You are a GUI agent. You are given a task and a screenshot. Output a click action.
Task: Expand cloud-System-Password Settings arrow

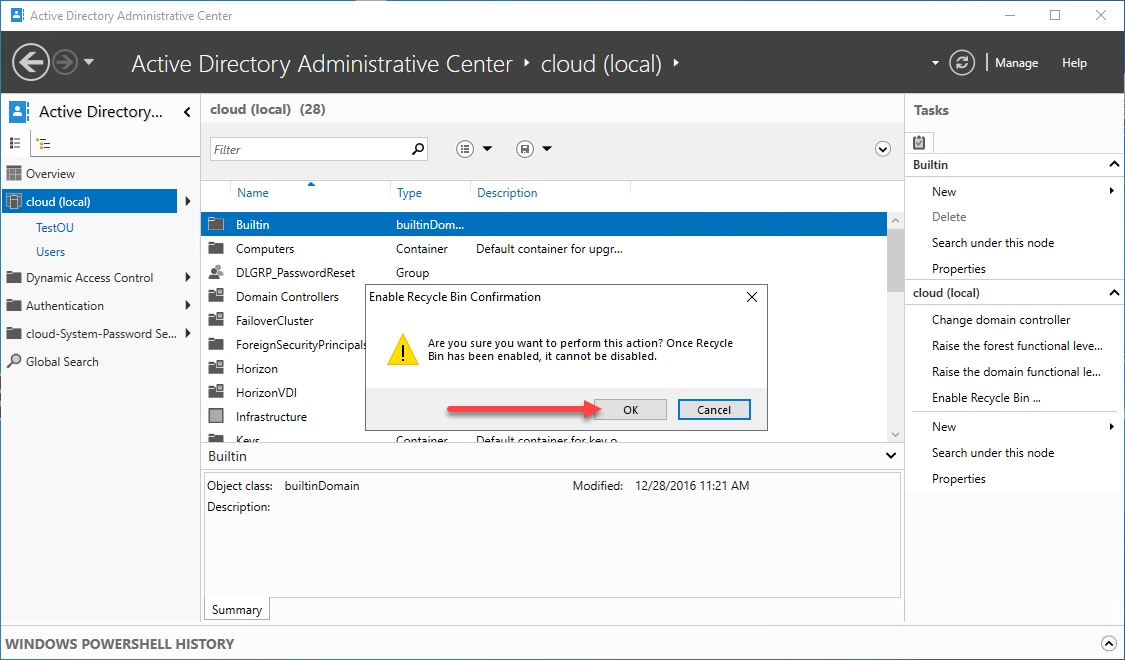pyautogui.click(x=188, y=334)
